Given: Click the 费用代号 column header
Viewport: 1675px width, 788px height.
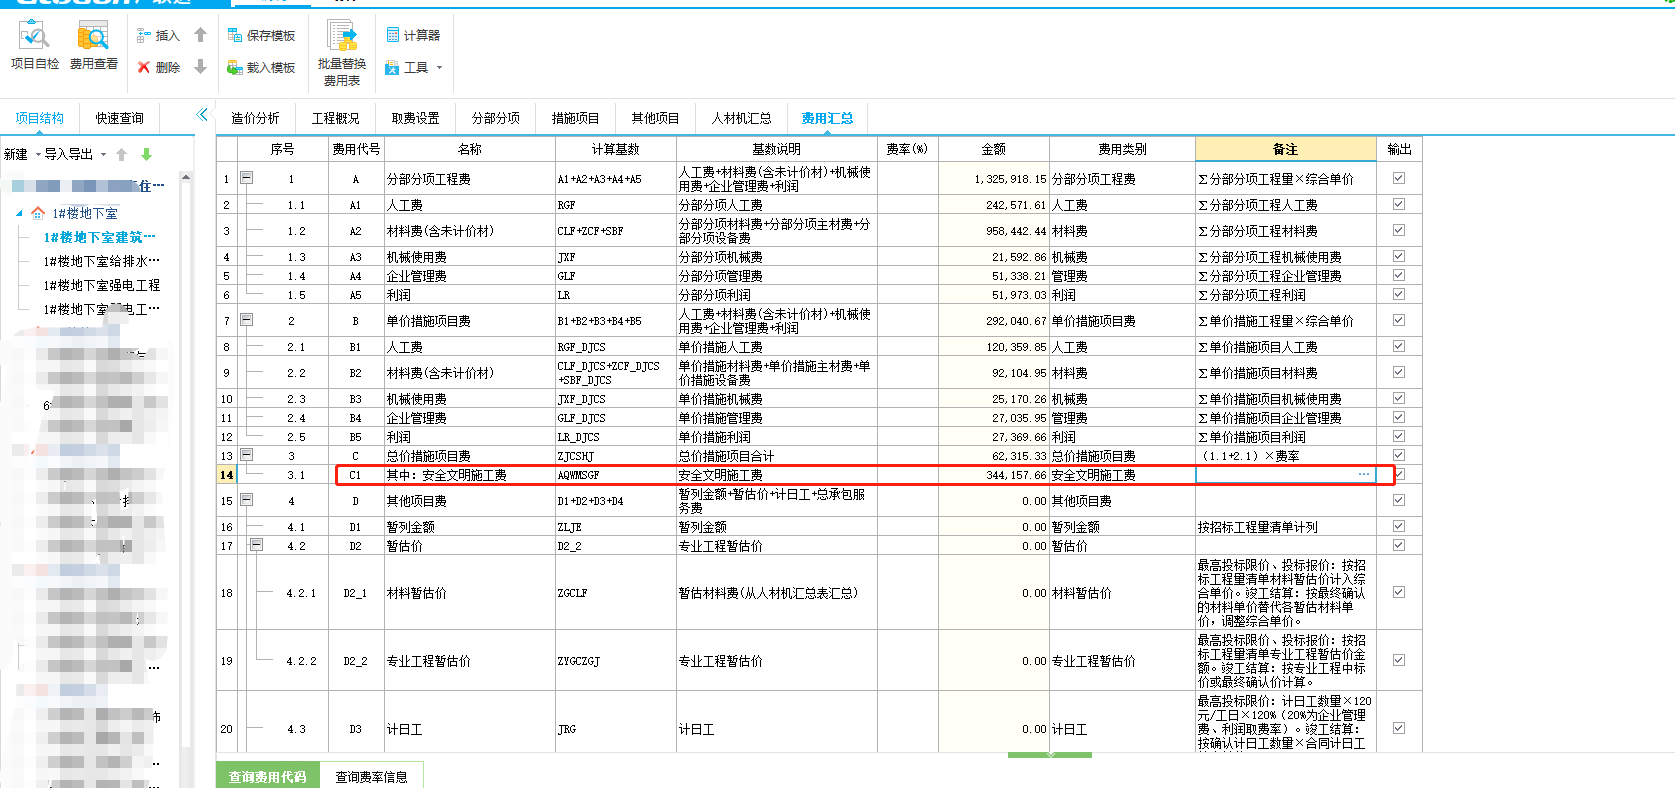Looking at the screenshot, I should tap(356, 149).
